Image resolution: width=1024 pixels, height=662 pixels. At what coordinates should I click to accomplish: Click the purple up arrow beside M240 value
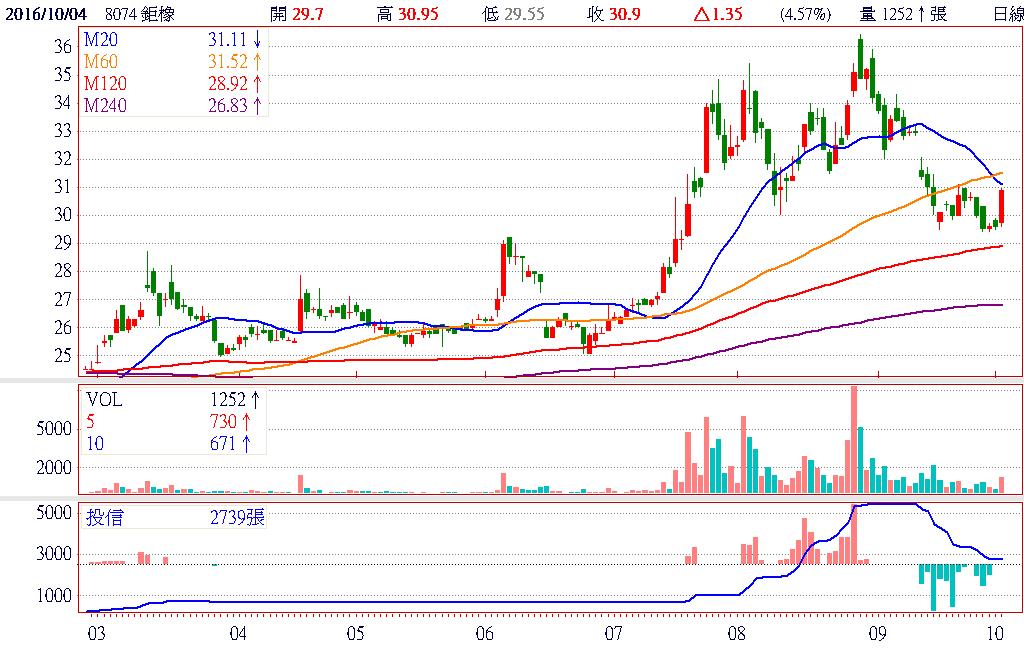(x=258, y=106)
